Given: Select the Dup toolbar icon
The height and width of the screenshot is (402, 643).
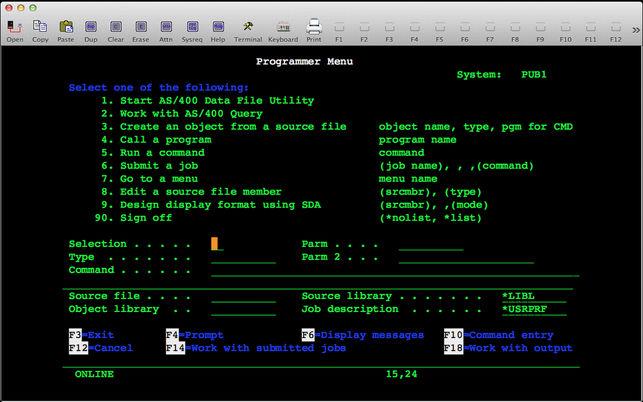Looking at the screenshot, I should click(x=91, y=27).
